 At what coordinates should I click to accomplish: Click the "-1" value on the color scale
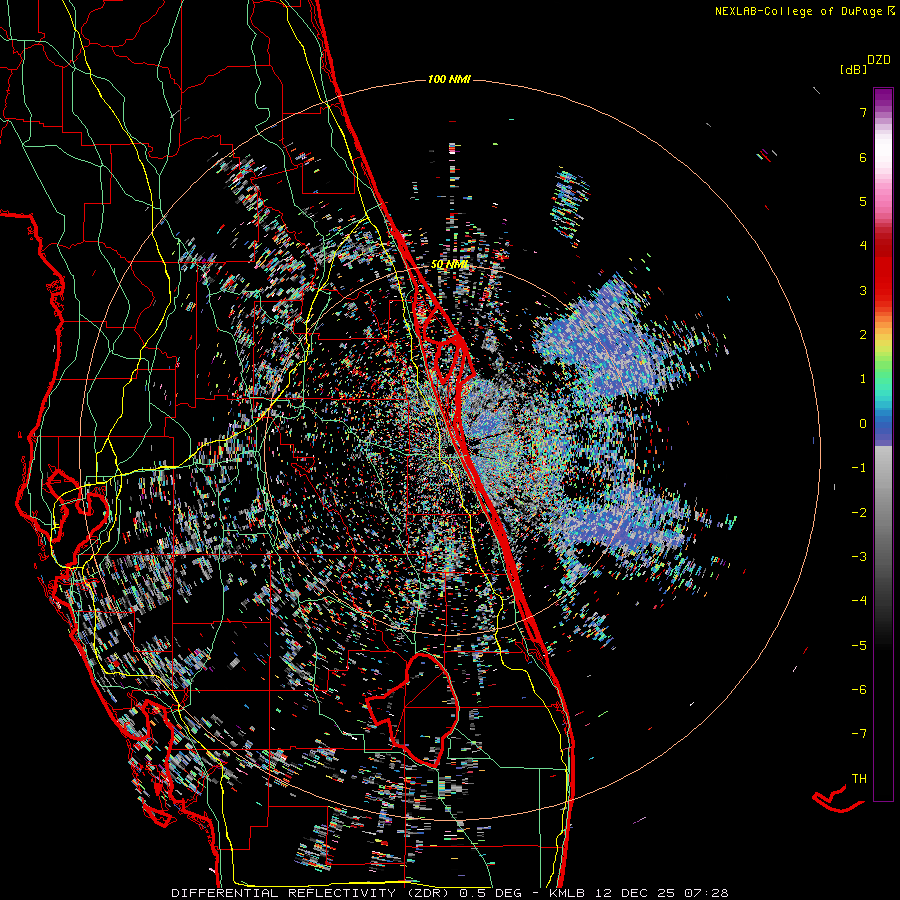[859, 468]
